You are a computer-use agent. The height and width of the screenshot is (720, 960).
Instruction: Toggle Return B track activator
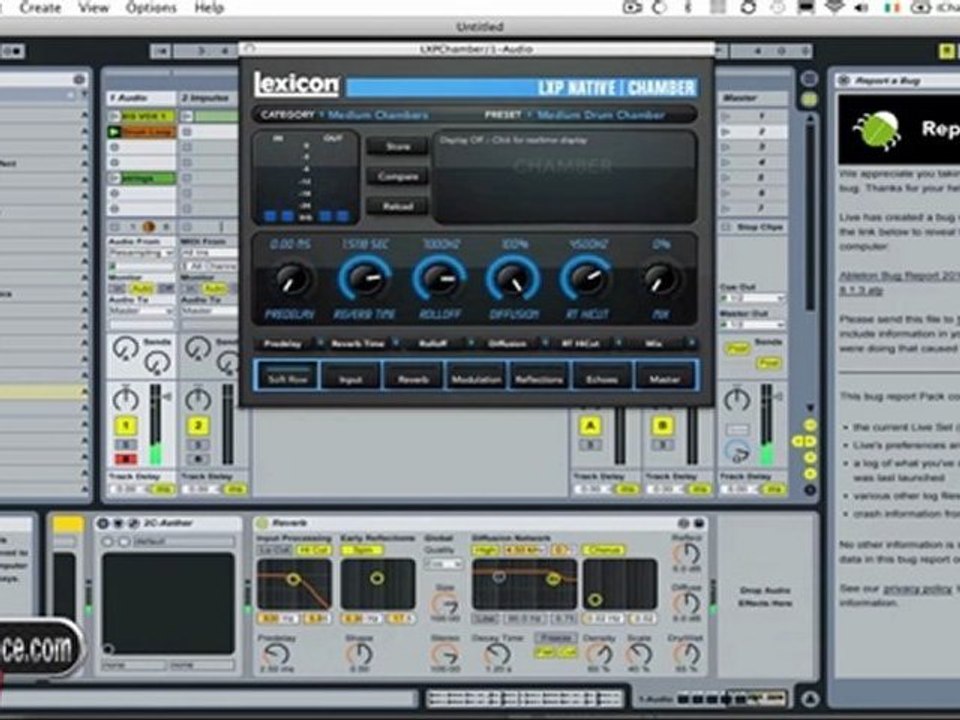[662, 426]
